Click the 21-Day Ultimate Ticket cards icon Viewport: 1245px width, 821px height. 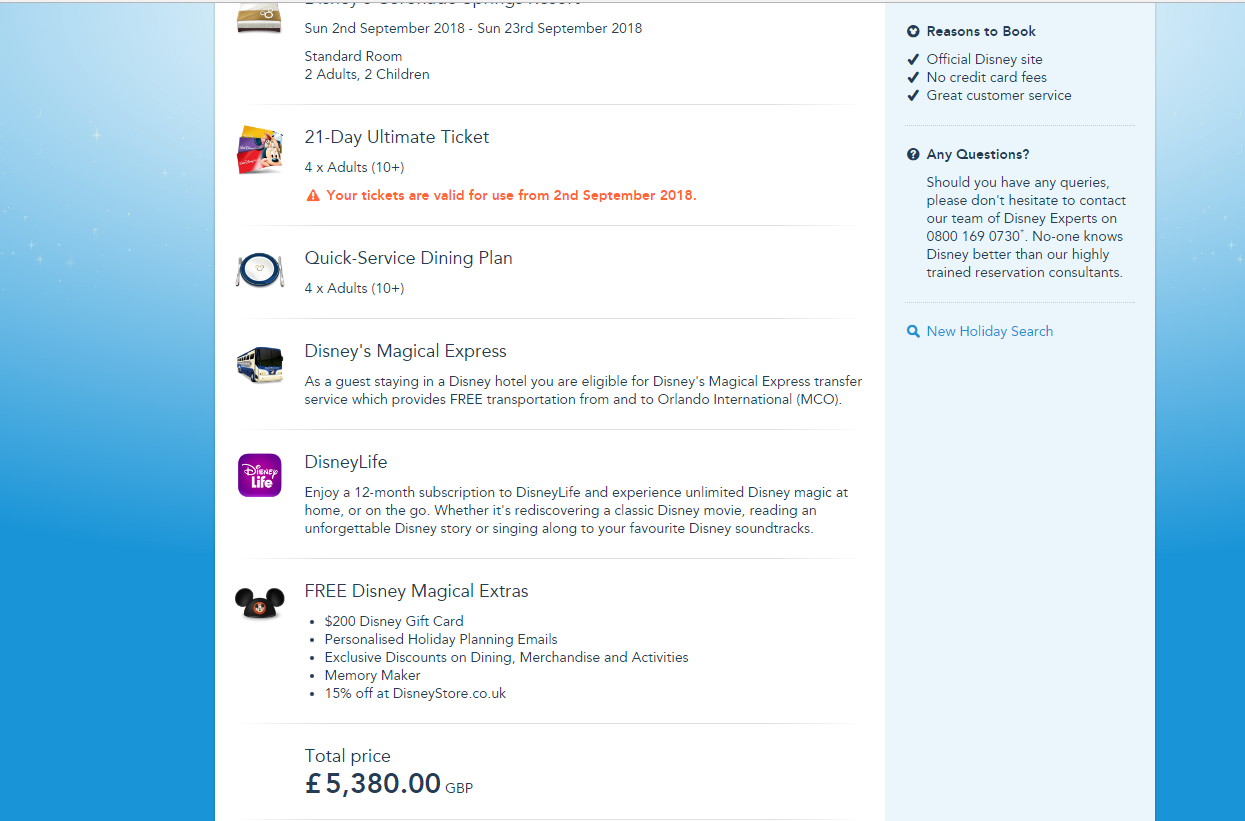pyautogui.click(x=259, y=150)
